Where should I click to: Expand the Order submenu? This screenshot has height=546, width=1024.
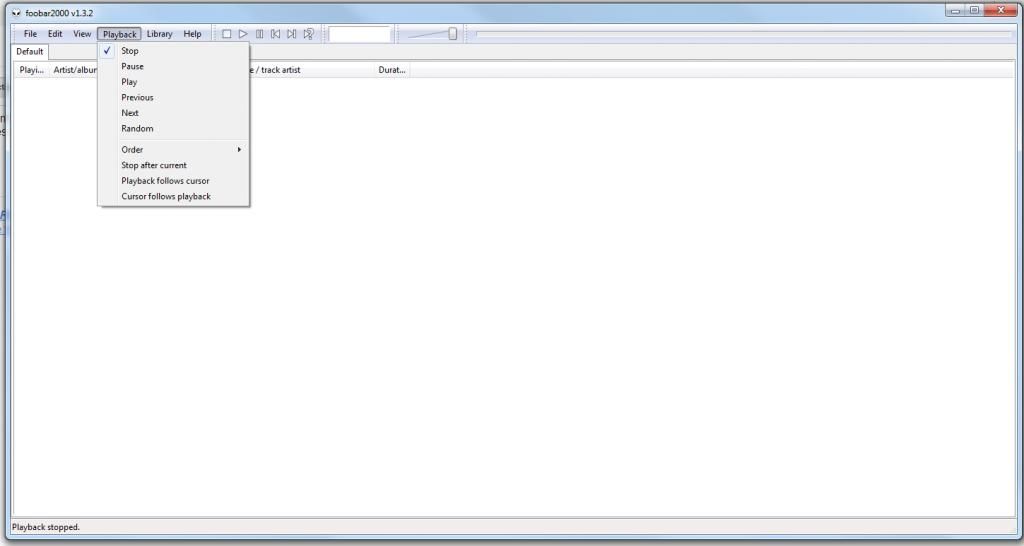pos(174,150)
